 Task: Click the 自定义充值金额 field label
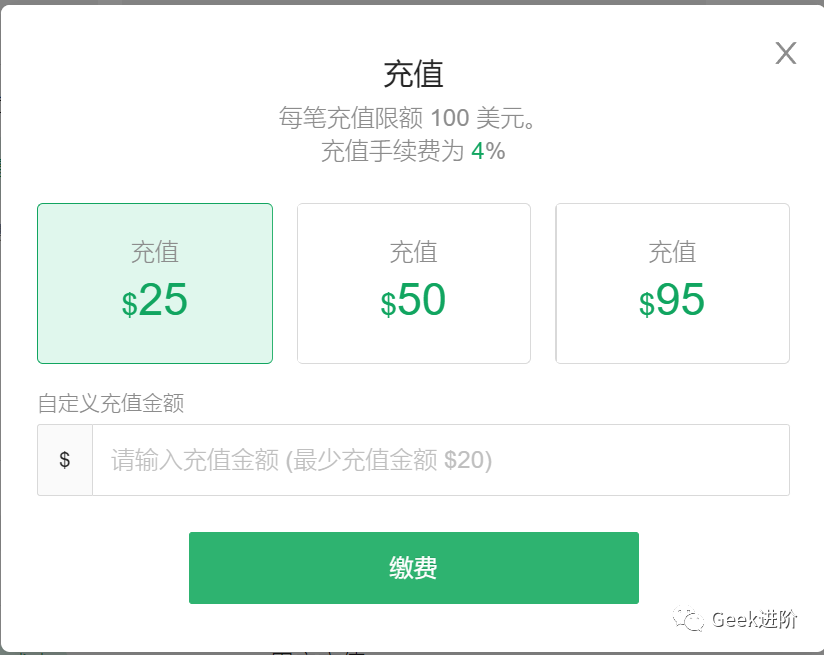pyautogui.click(x=111, y=403)
